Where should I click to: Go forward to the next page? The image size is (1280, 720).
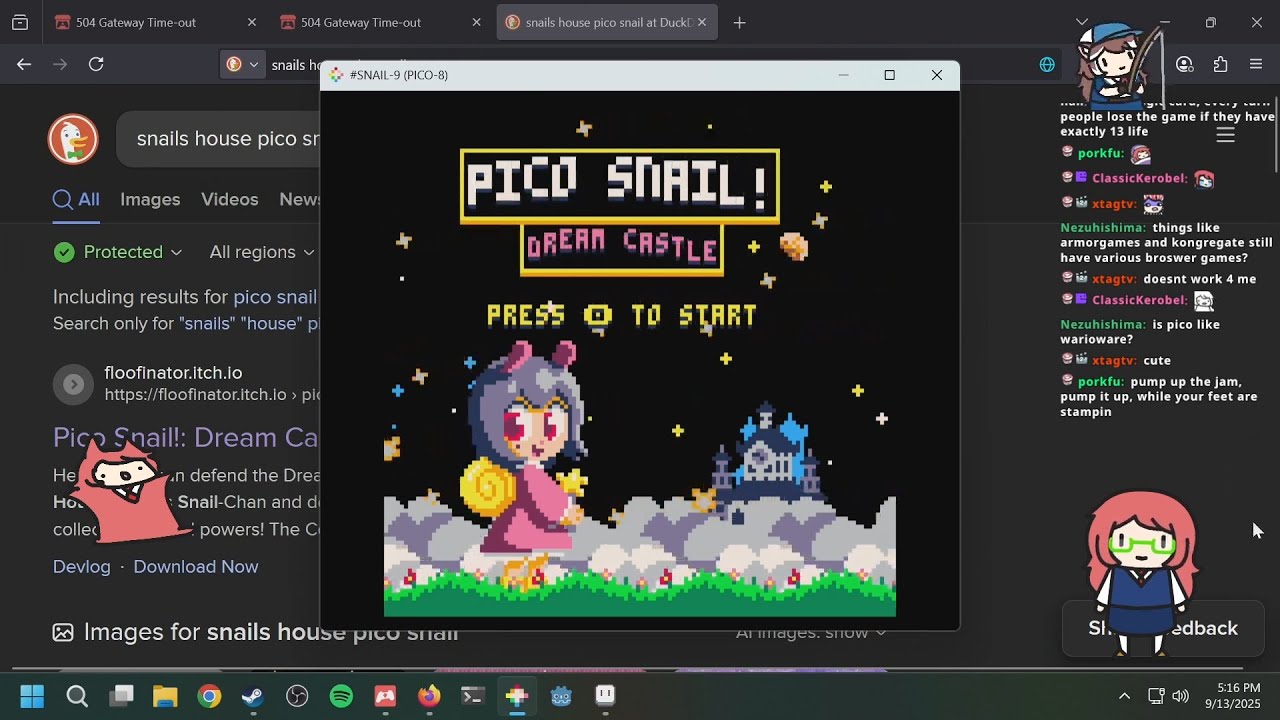coord(60,64)
